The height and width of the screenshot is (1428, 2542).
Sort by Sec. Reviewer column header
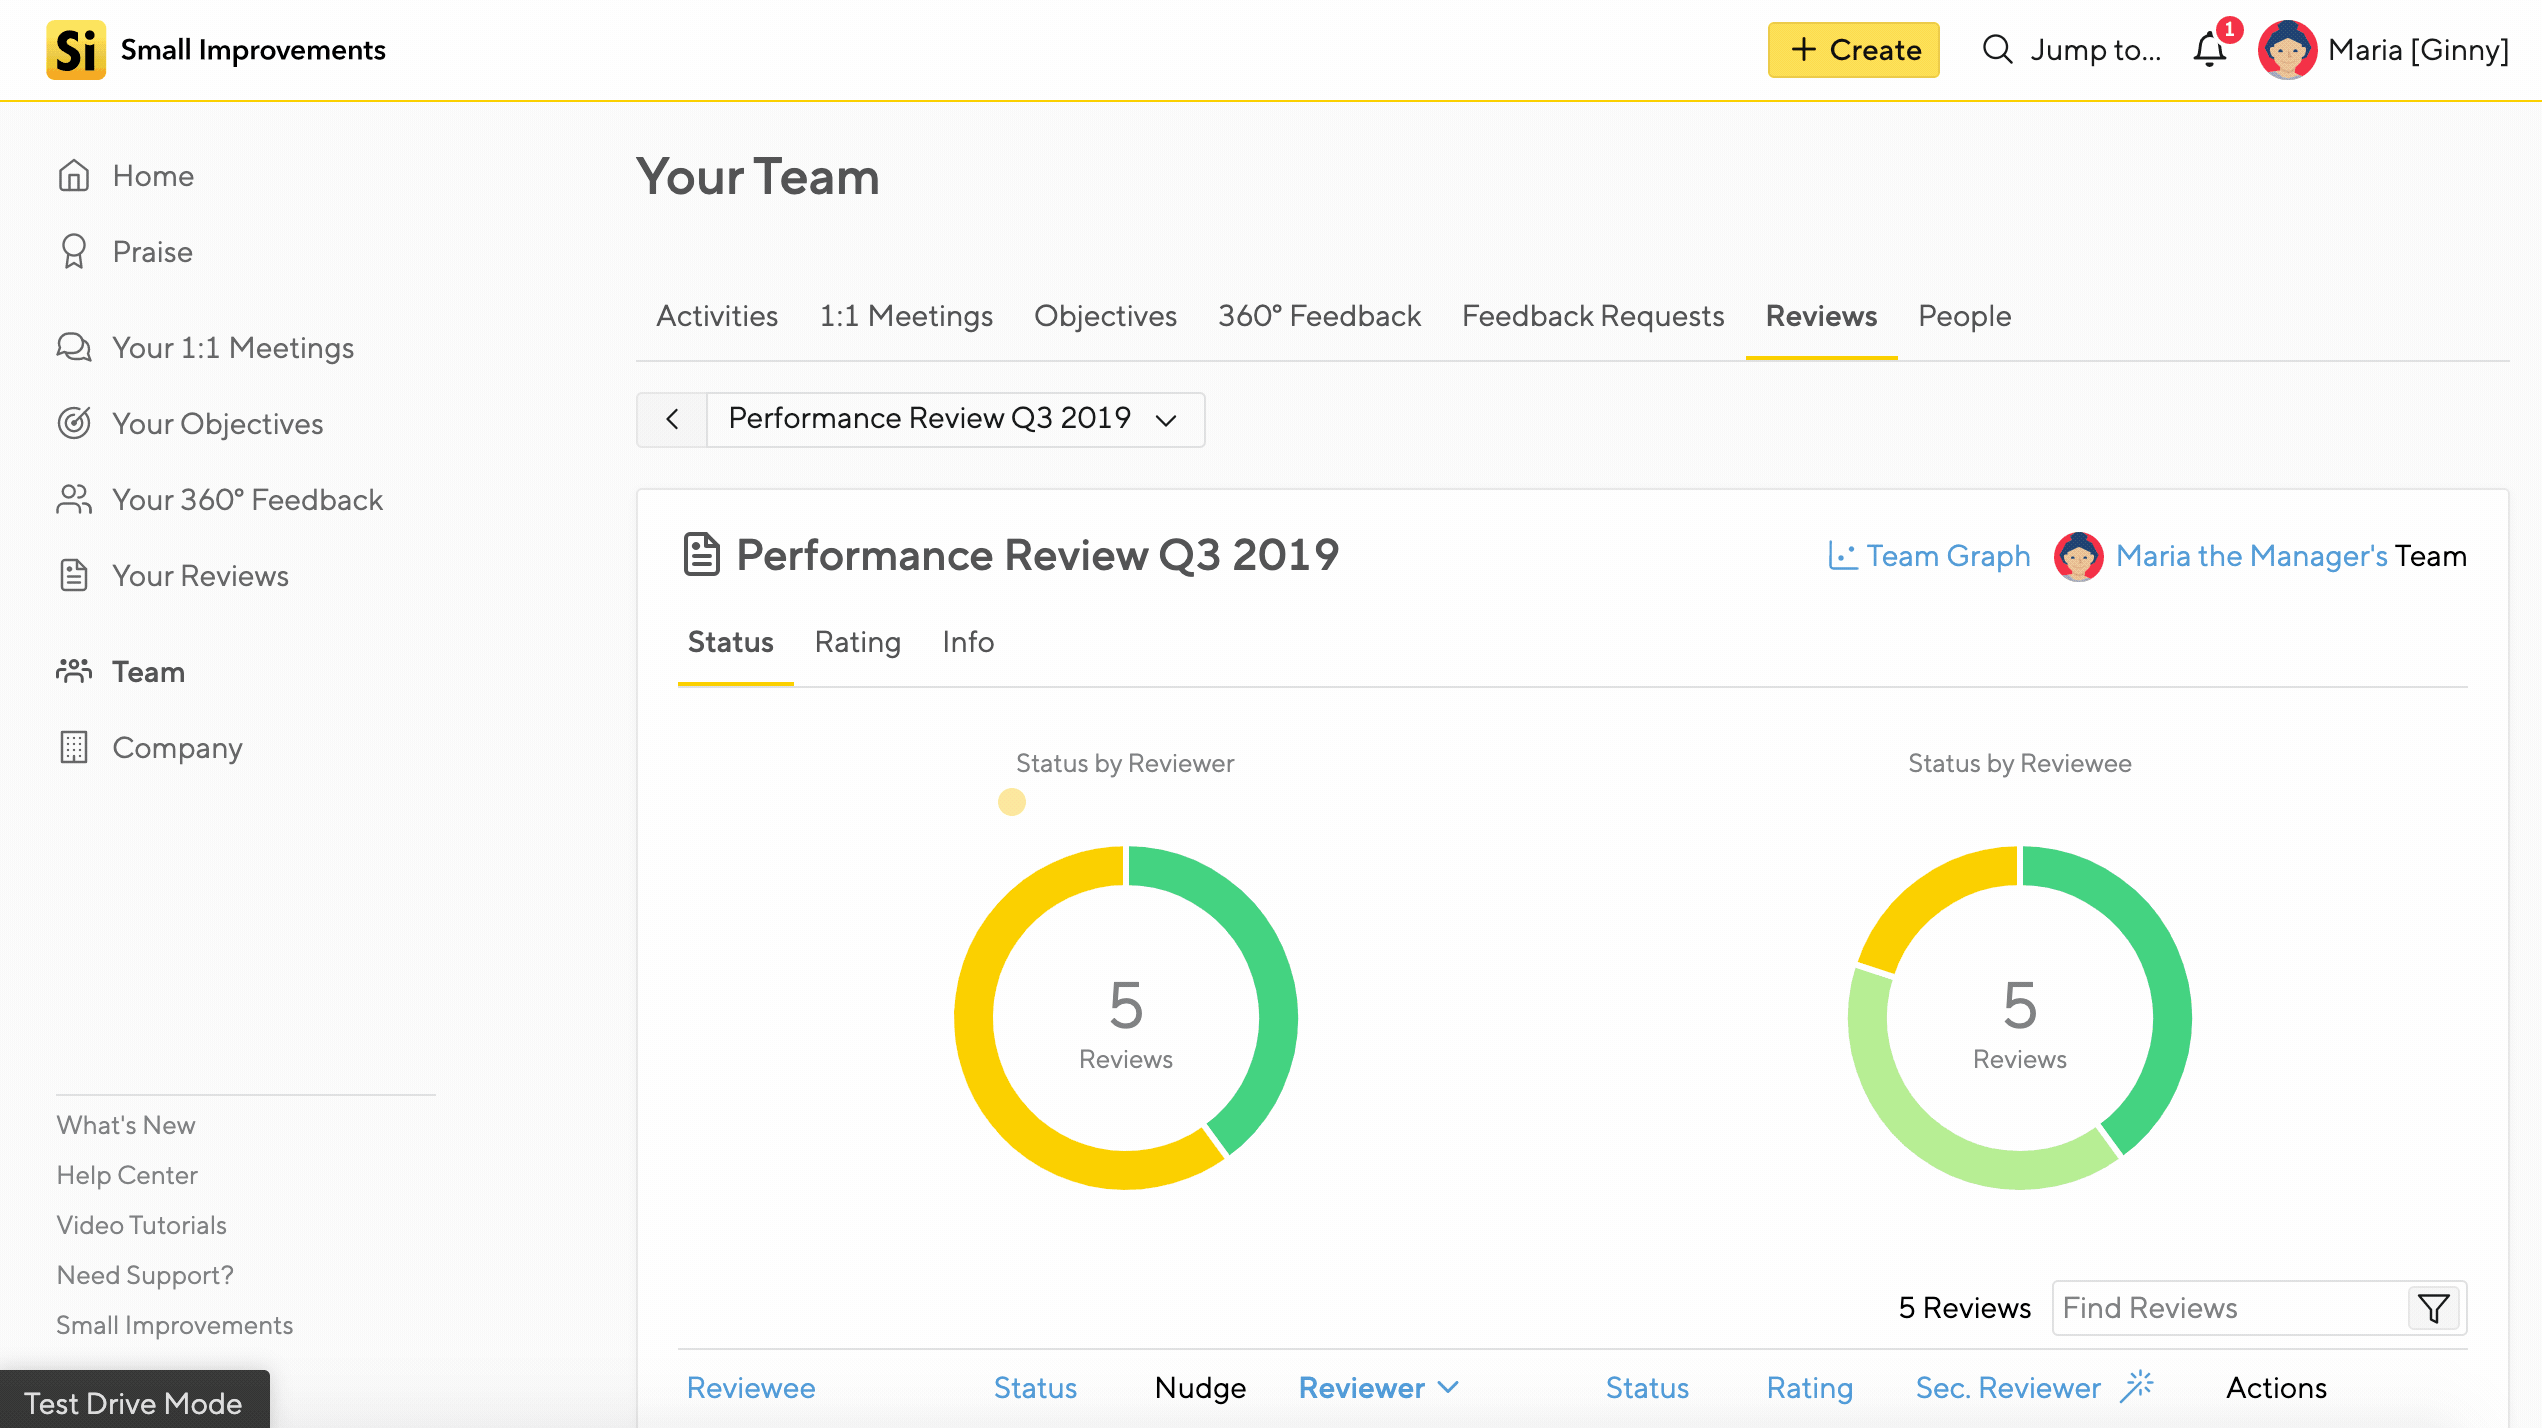point(2007,1387)
